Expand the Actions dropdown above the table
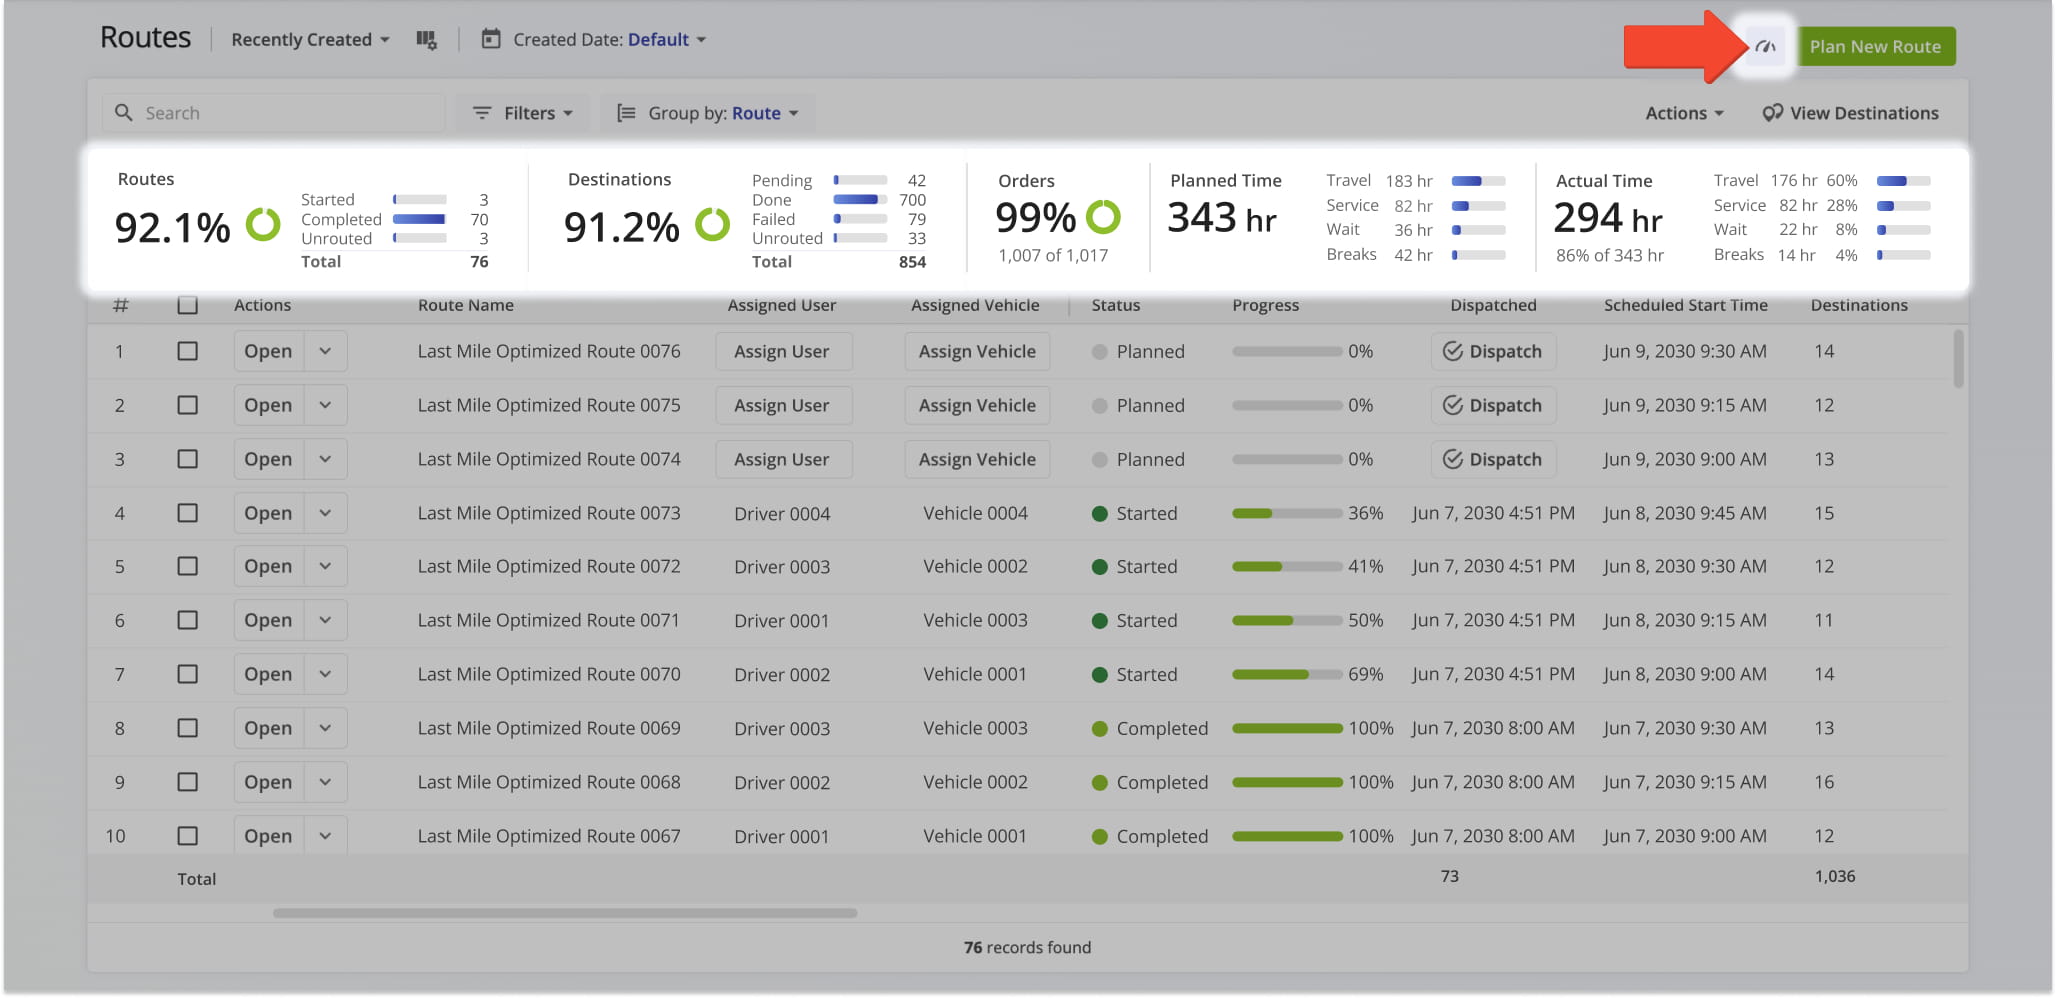 (x=1683, y=112)
